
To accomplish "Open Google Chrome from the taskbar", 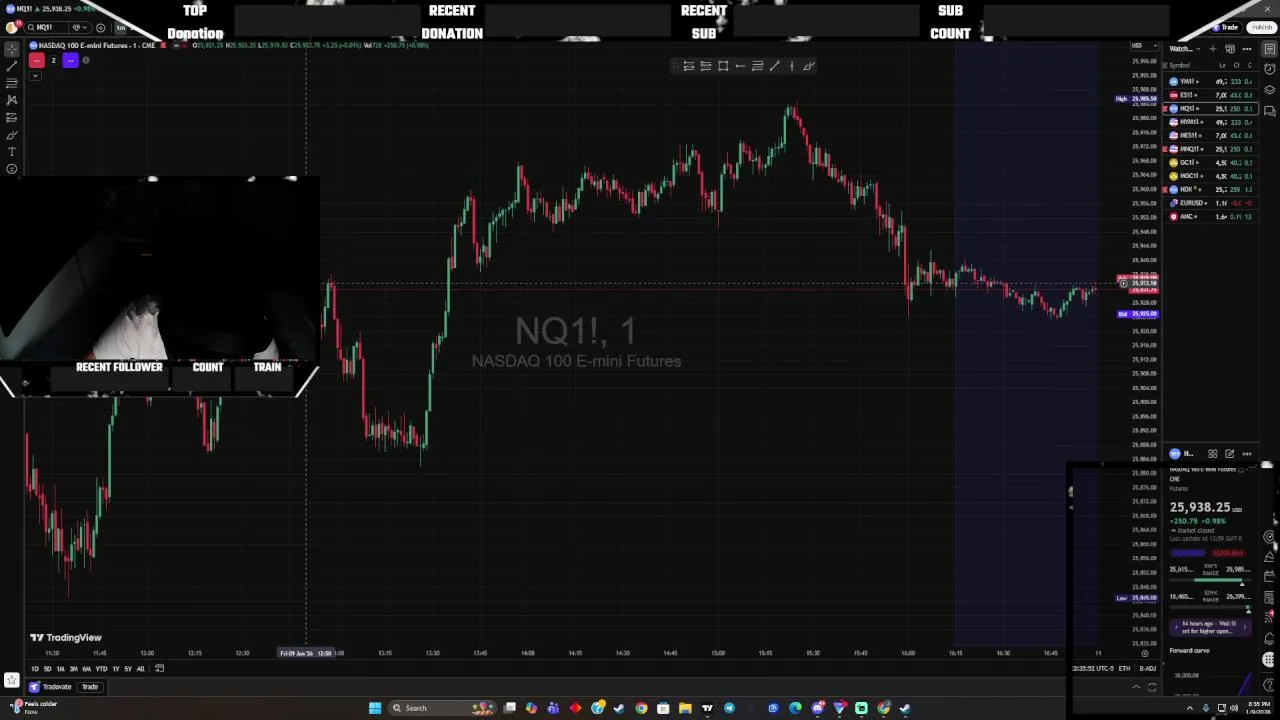I will tap(641, 708).
